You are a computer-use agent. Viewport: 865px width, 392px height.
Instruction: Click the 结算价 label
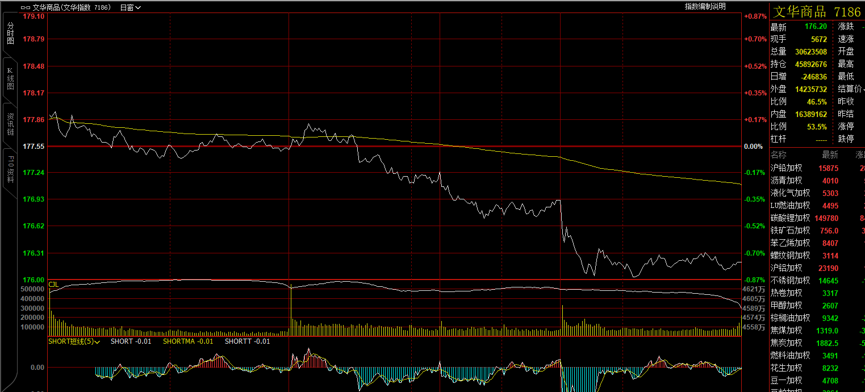coord(850,89)
